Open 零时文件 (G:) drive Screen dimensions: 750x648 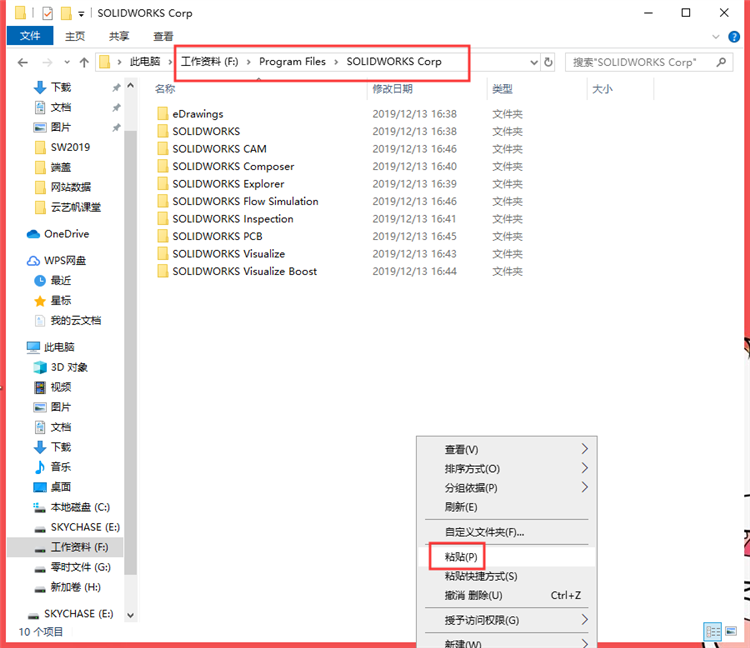pyautogui.click(x=80, y=567)
